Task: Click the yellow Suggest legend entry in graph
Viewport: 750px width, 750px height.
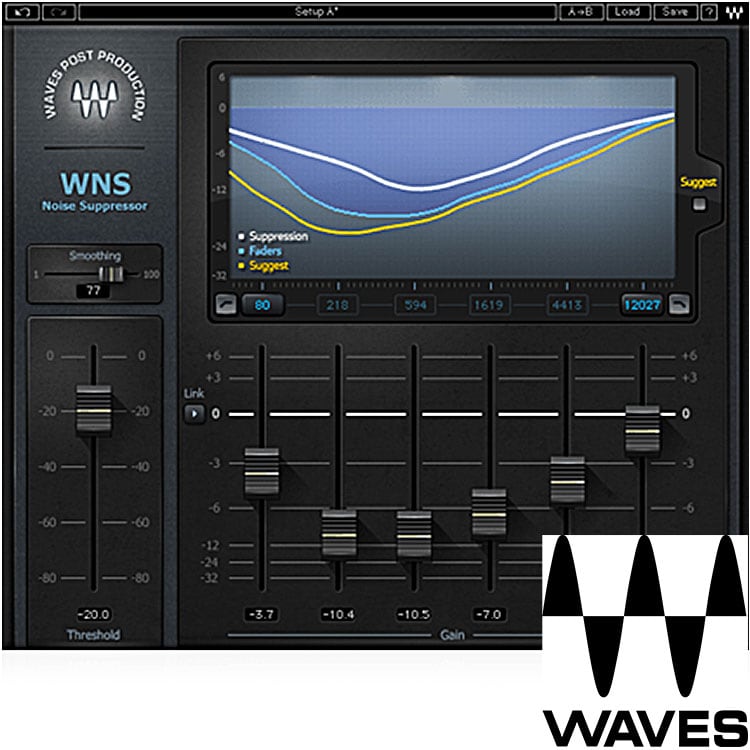Action: tap(264, 265)
